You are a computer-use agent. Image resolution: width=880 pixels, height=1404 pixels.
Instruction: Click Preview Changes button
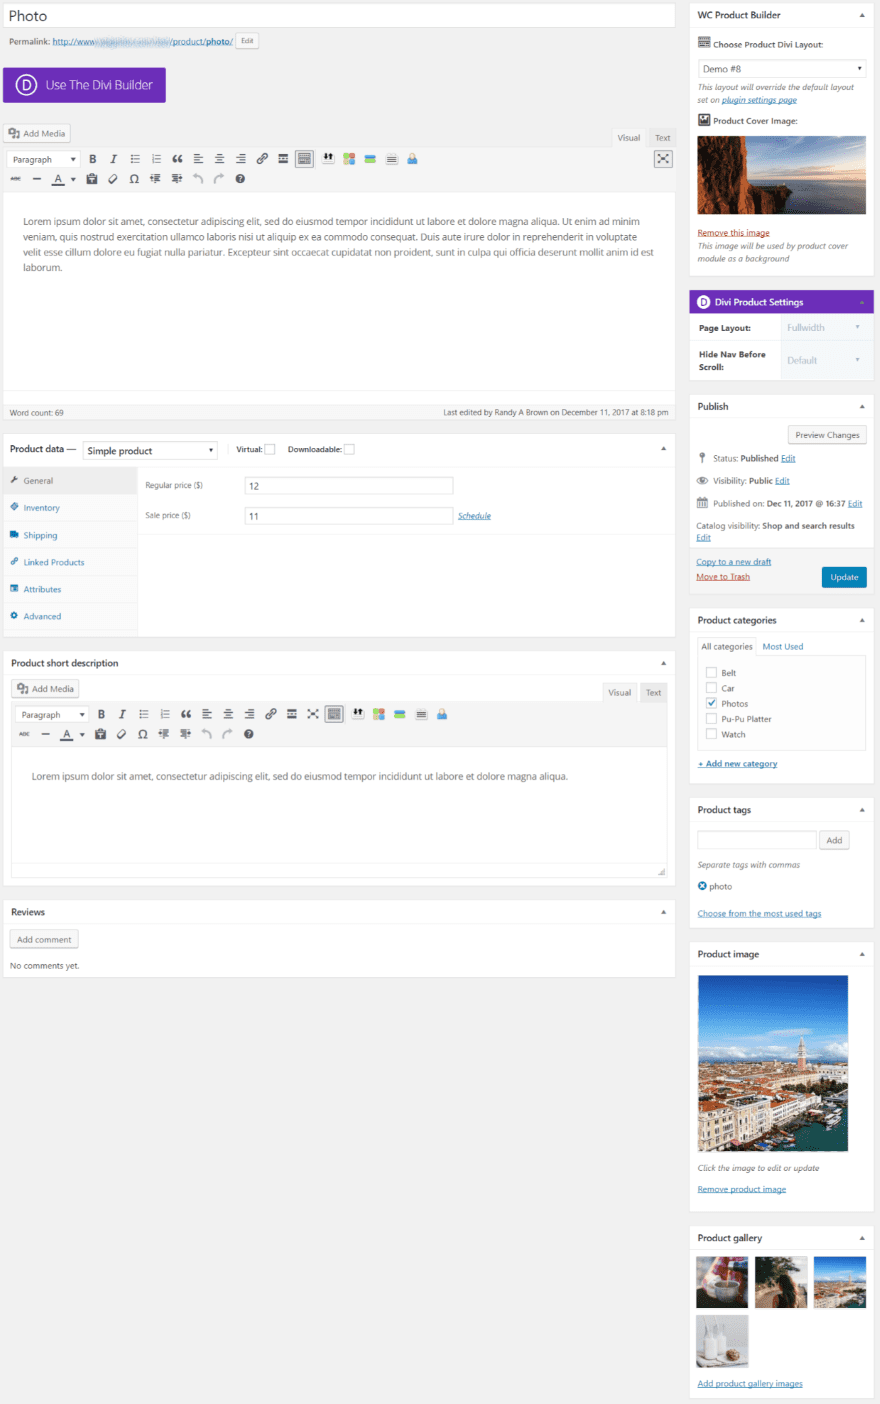click(x=828, y=435)
